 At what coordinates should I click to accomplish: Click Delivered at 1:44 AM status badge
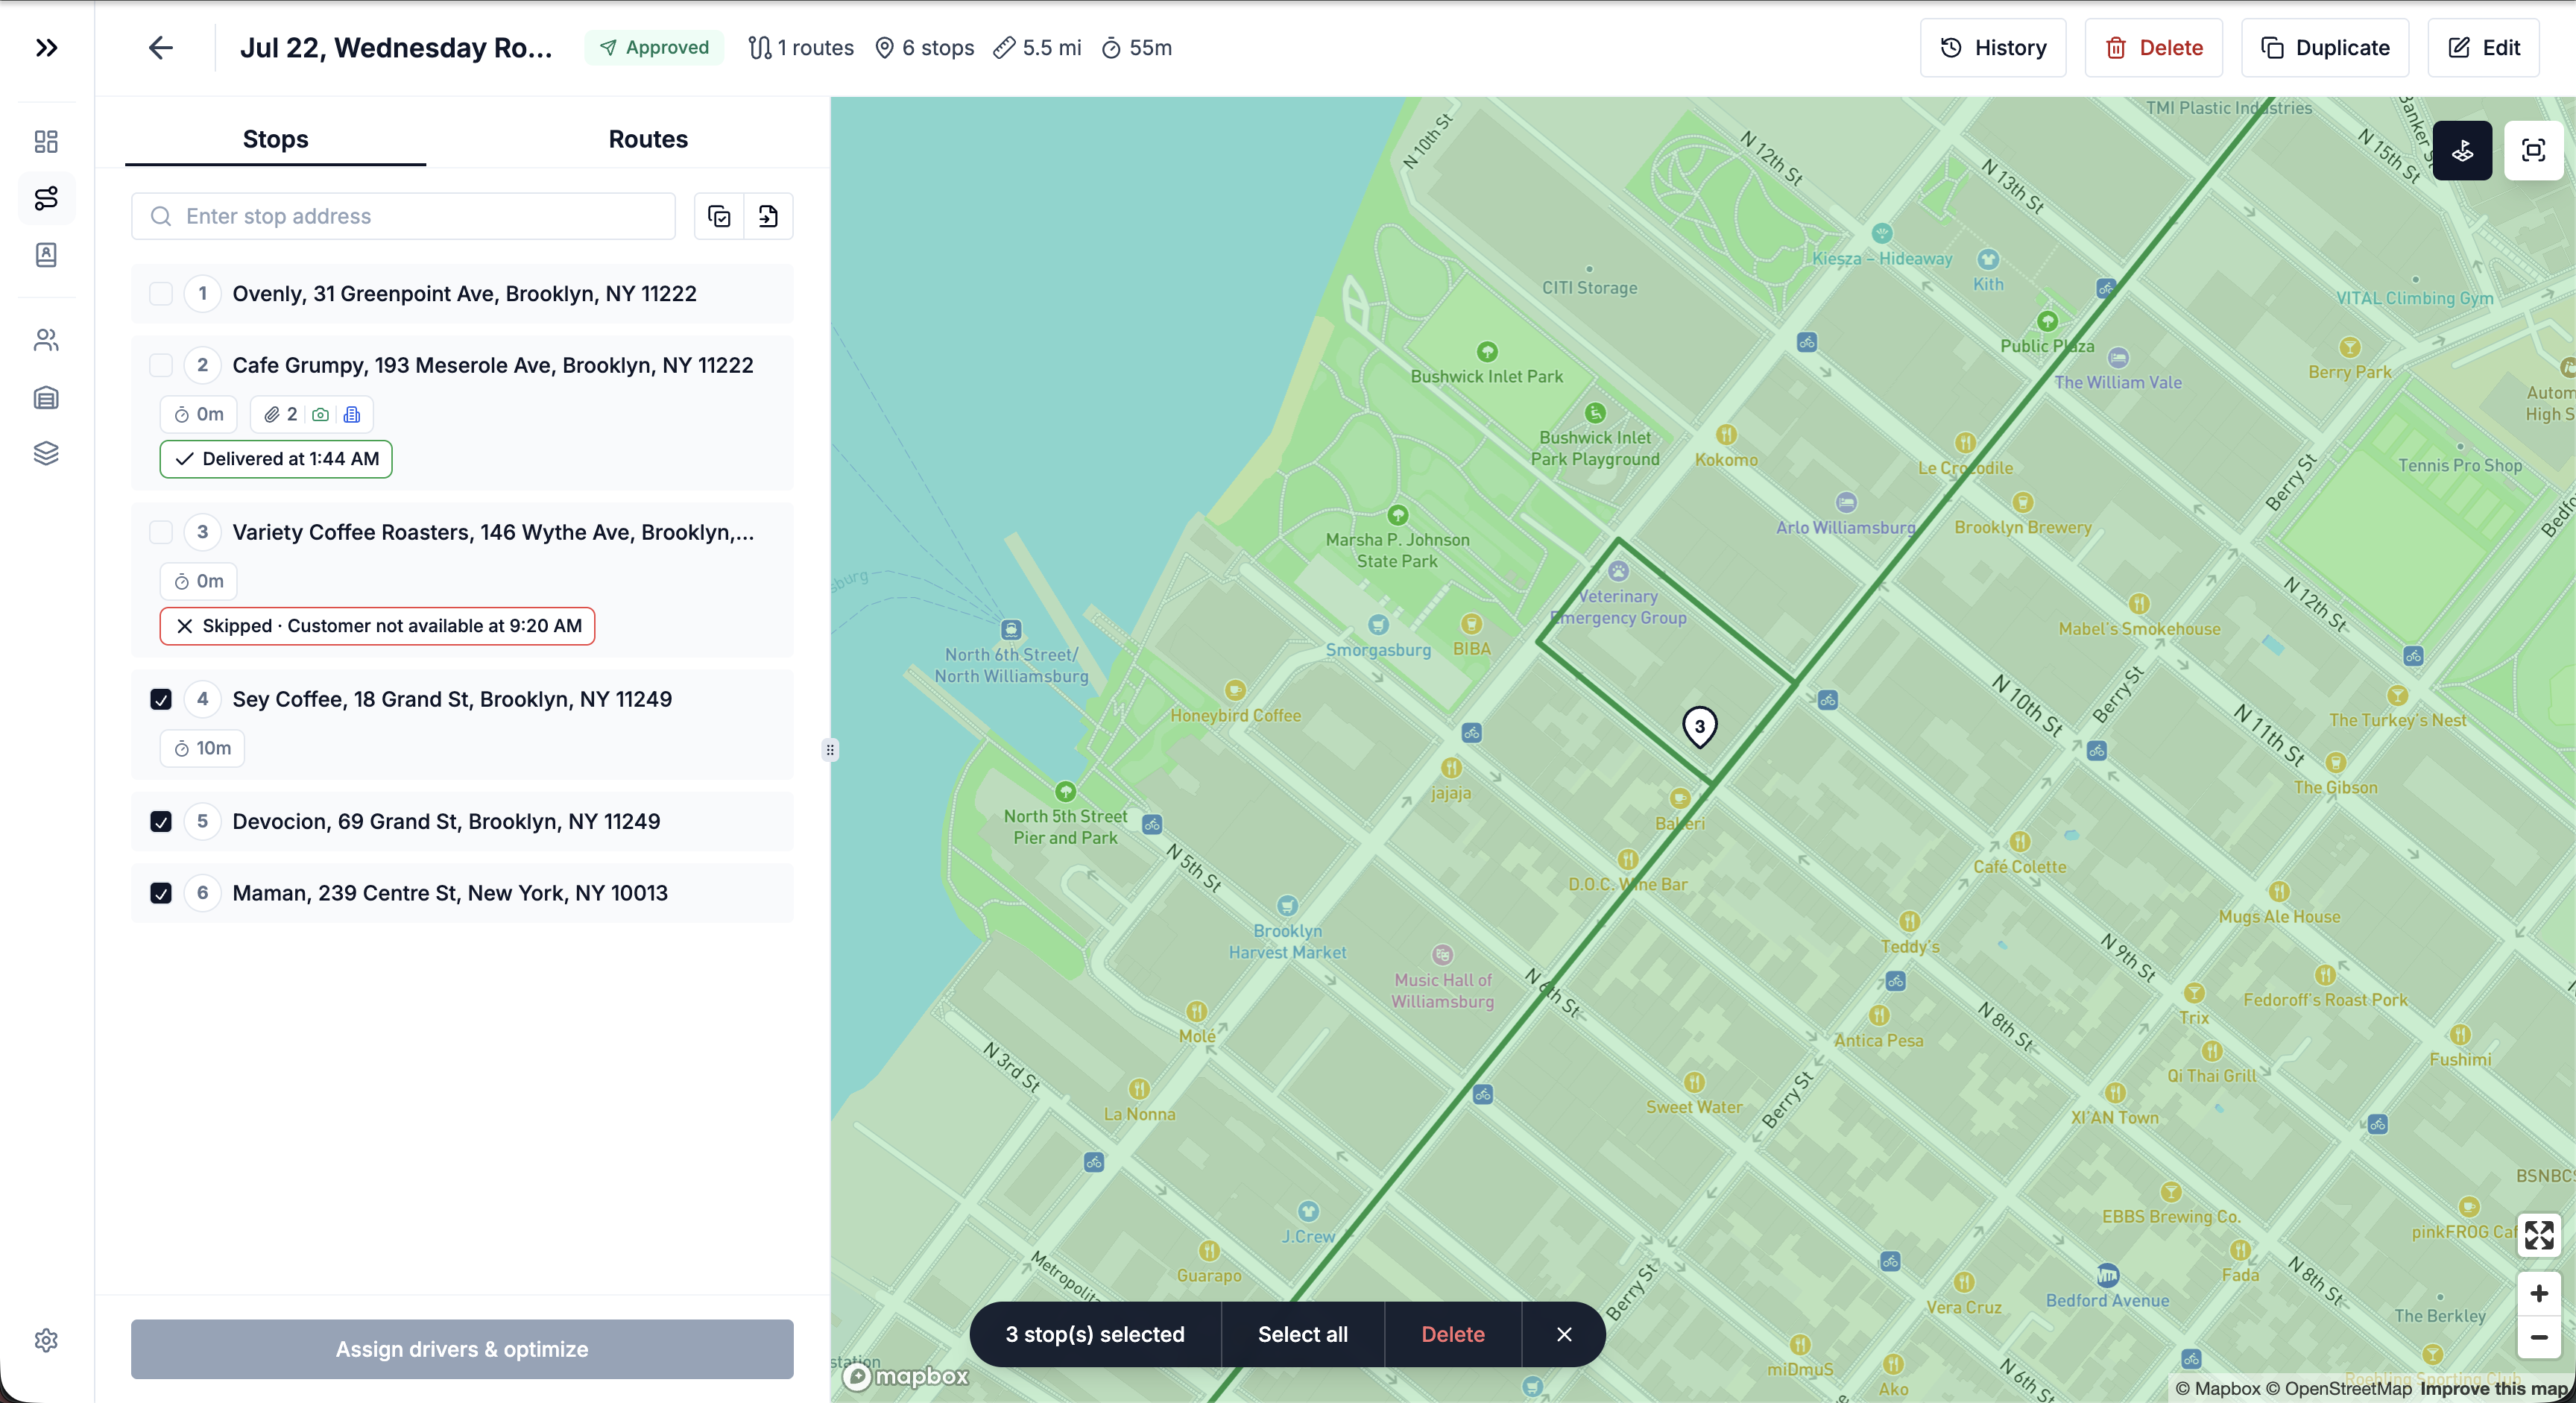click(x=276, y=459)
